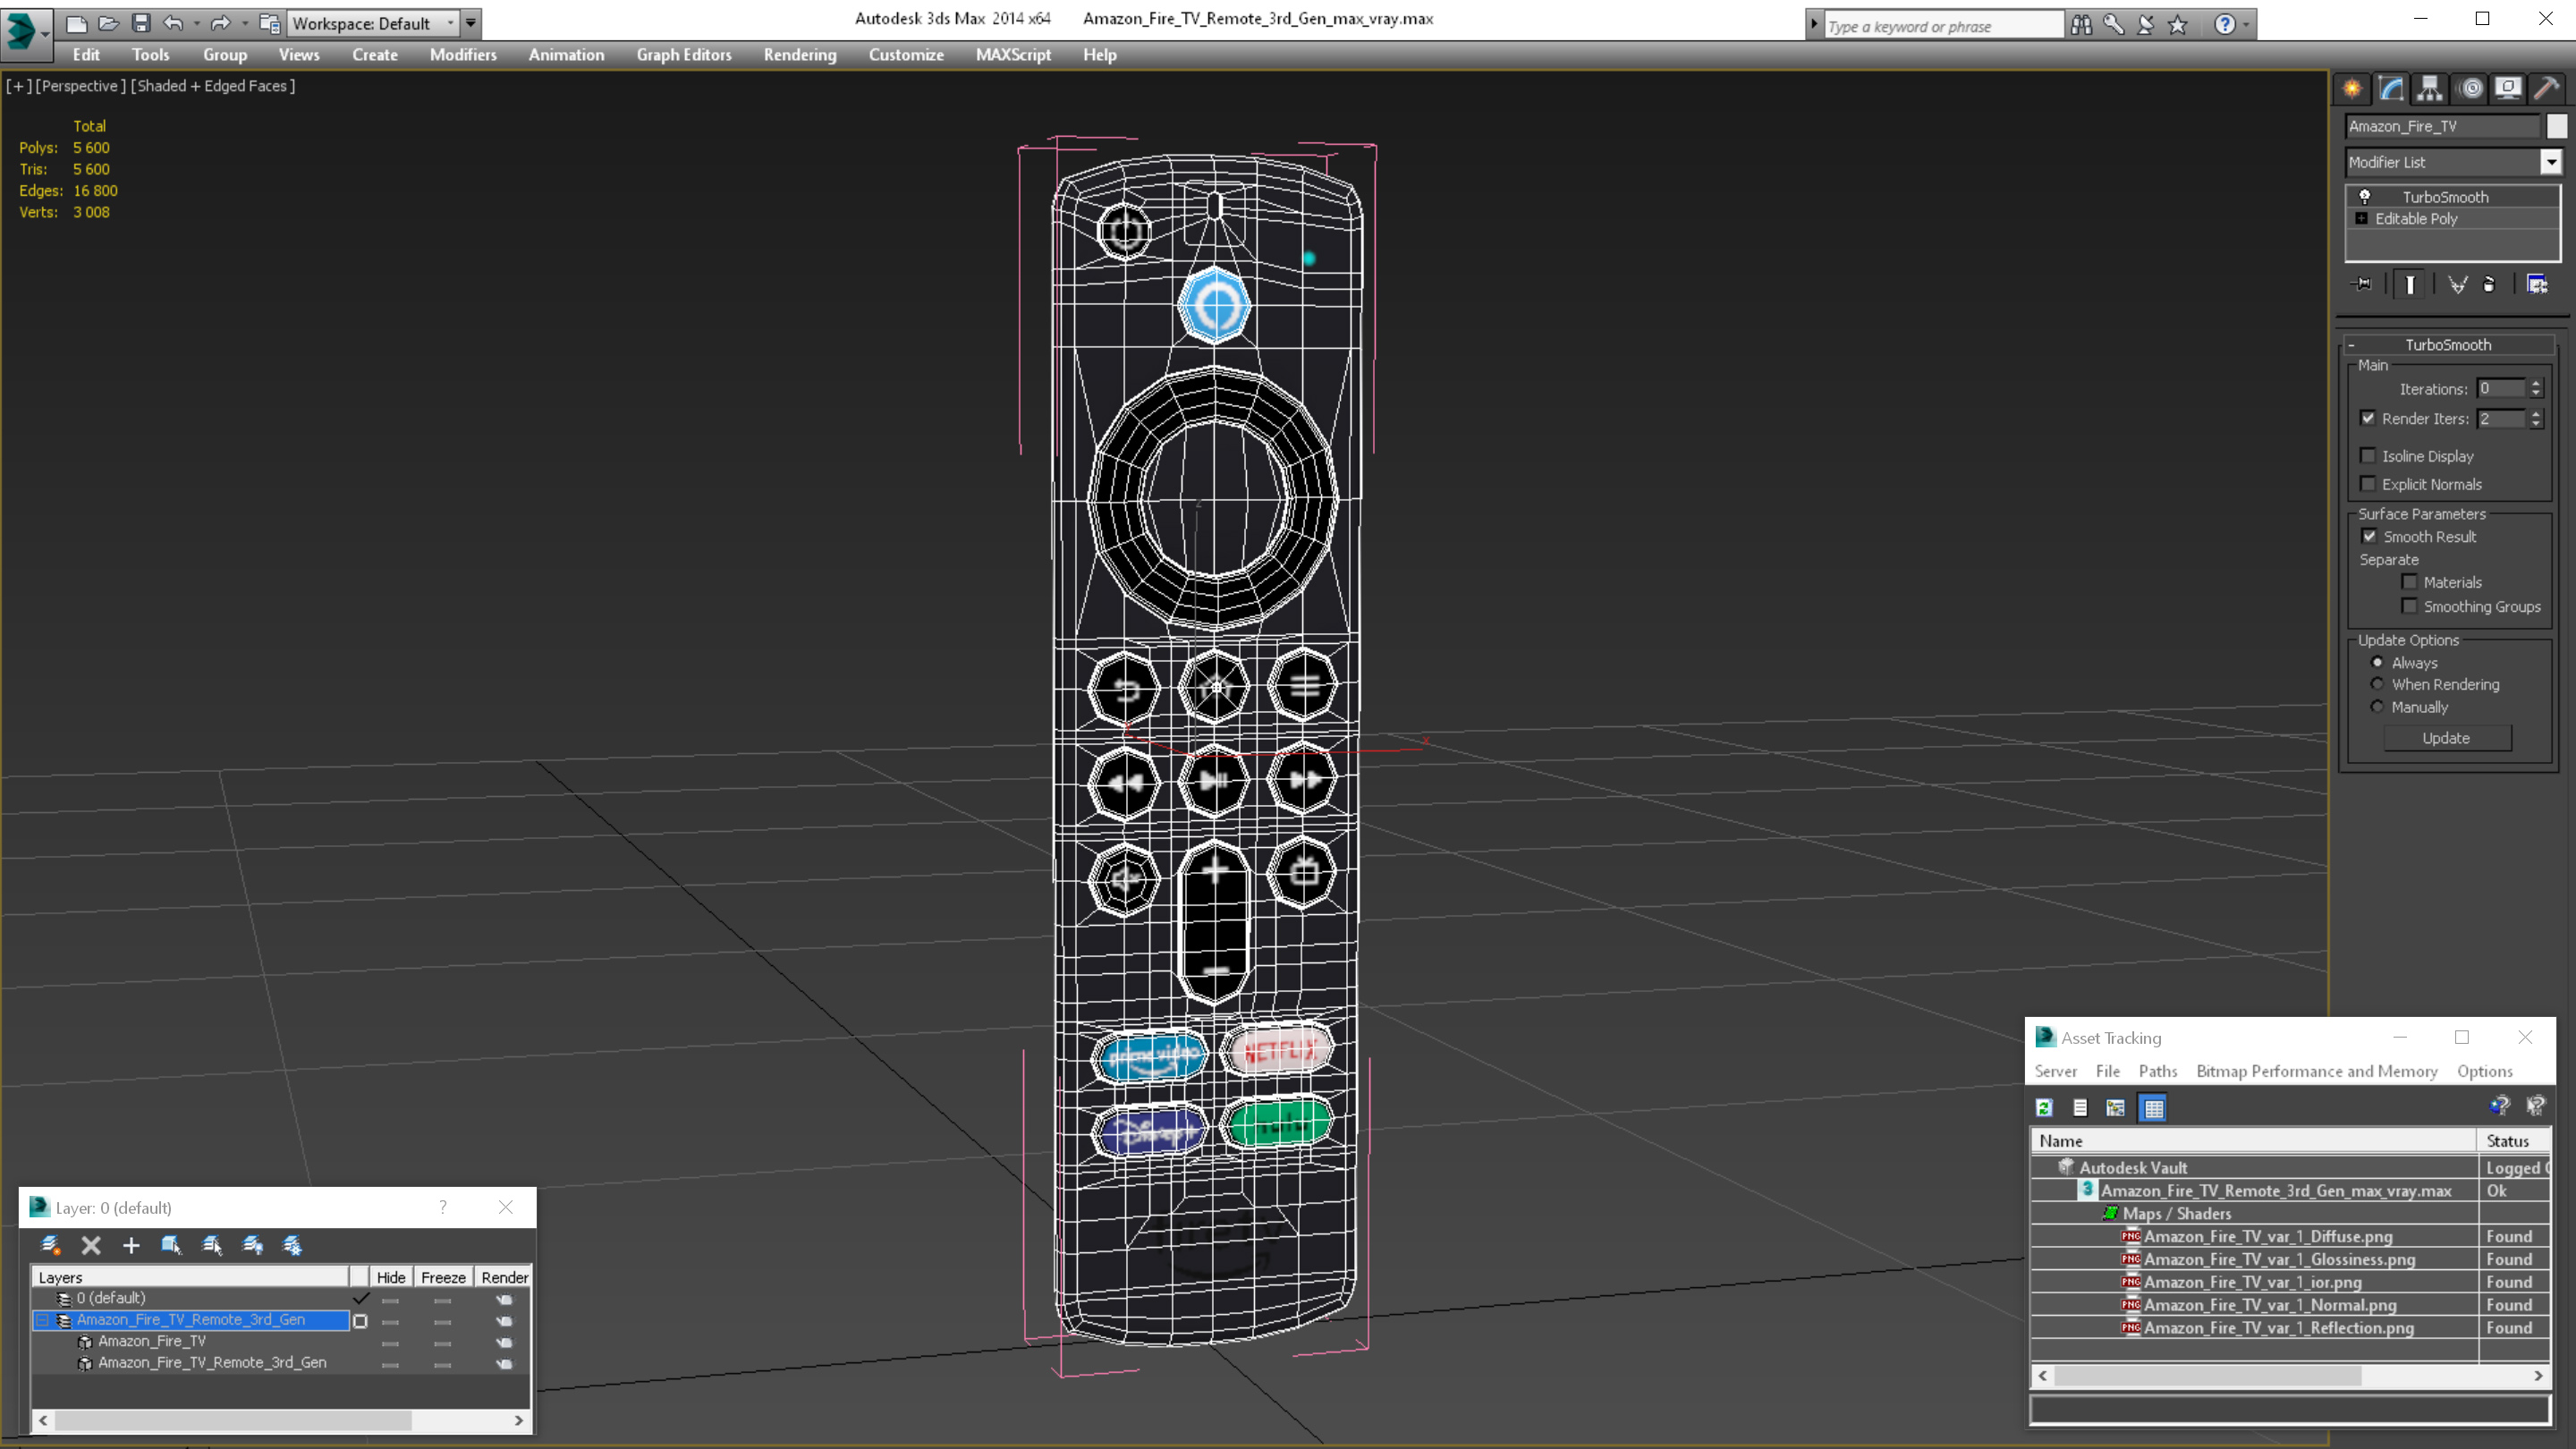Enable the Isoline Display checkbox
Screen dimensions: 2576x1449
(2368, 456)
